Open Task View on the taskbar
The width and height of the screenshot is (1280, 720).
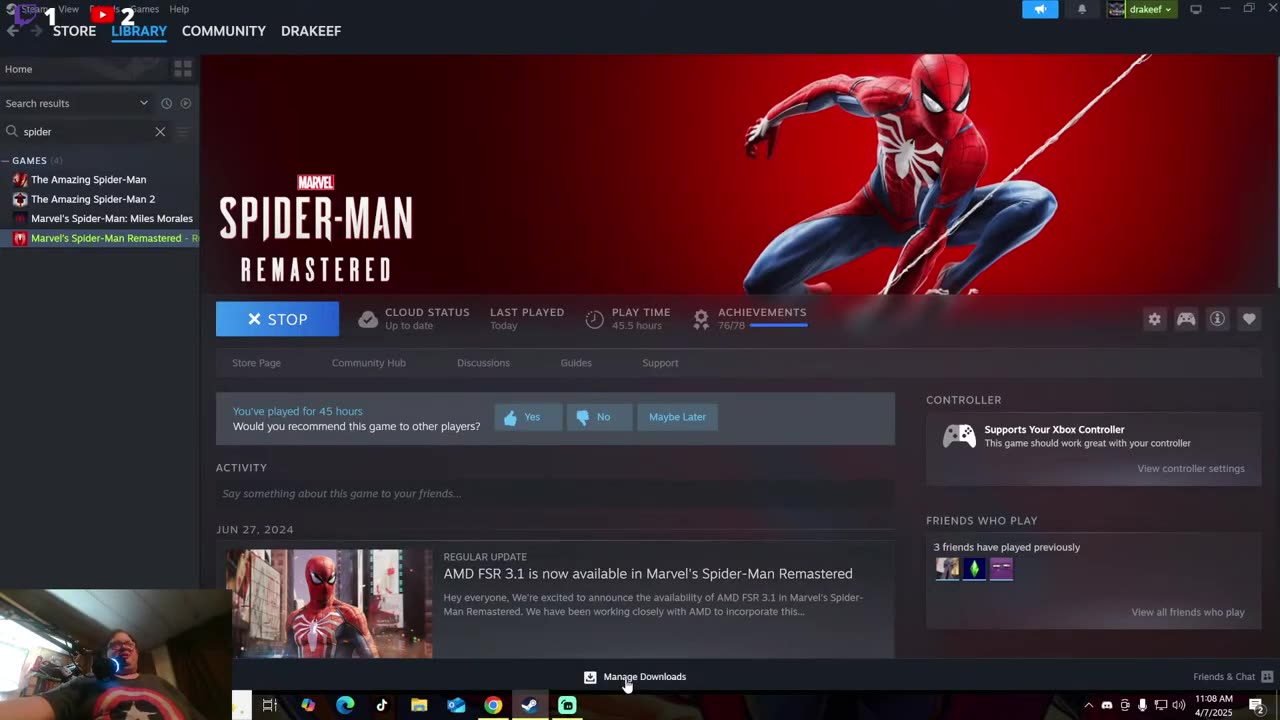point(270,705)
